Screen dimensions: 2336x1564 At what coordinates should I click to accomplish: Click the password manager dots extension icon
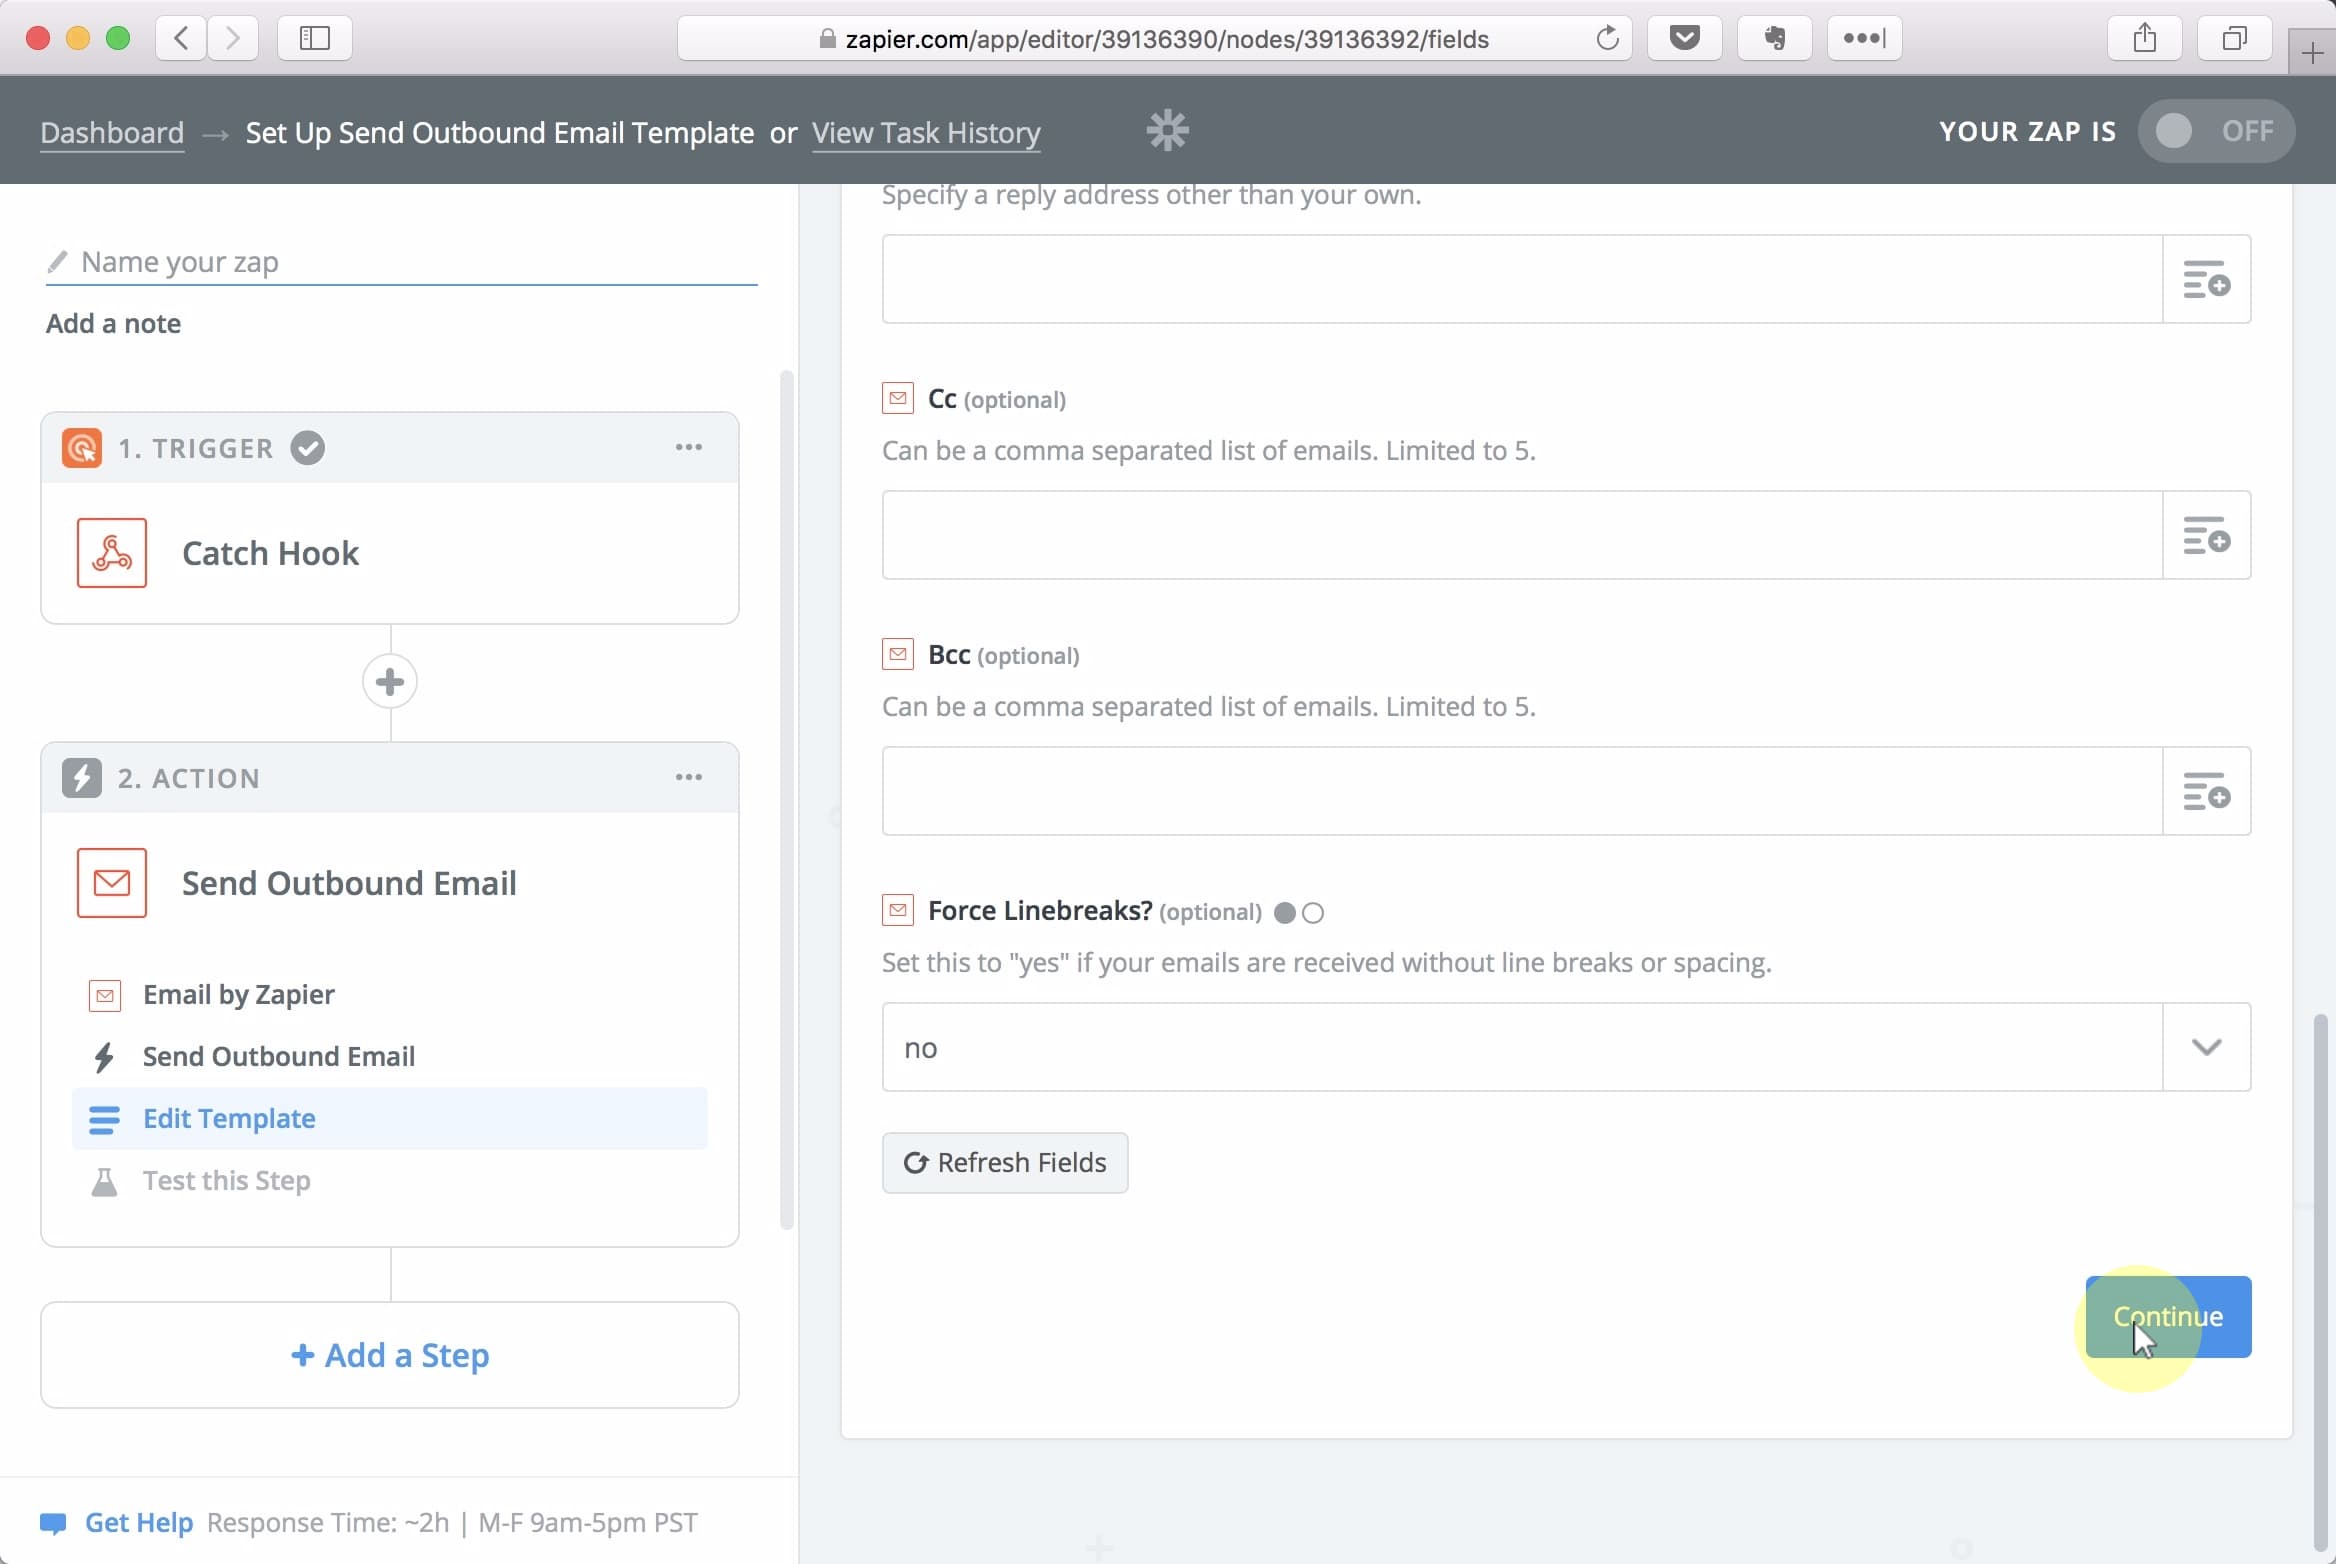(x=1865, y=39)
